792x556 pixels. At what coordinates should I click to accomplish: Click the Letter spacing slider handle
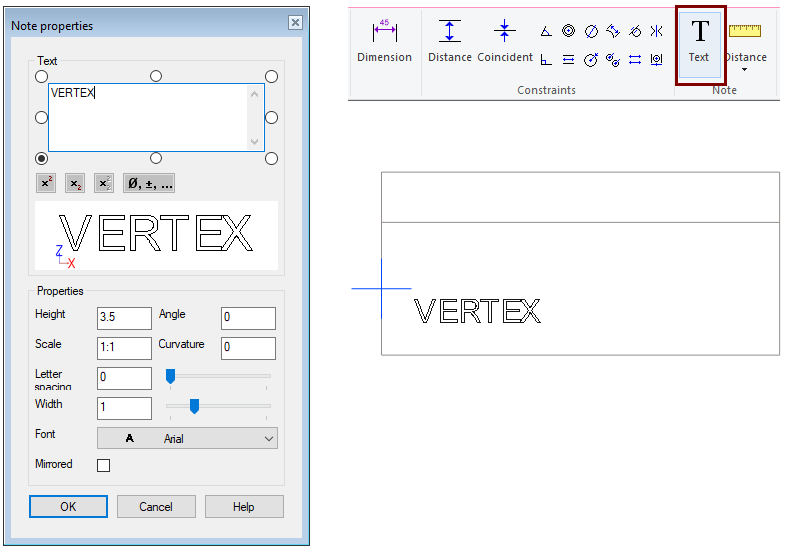click(x=170, y=376)
